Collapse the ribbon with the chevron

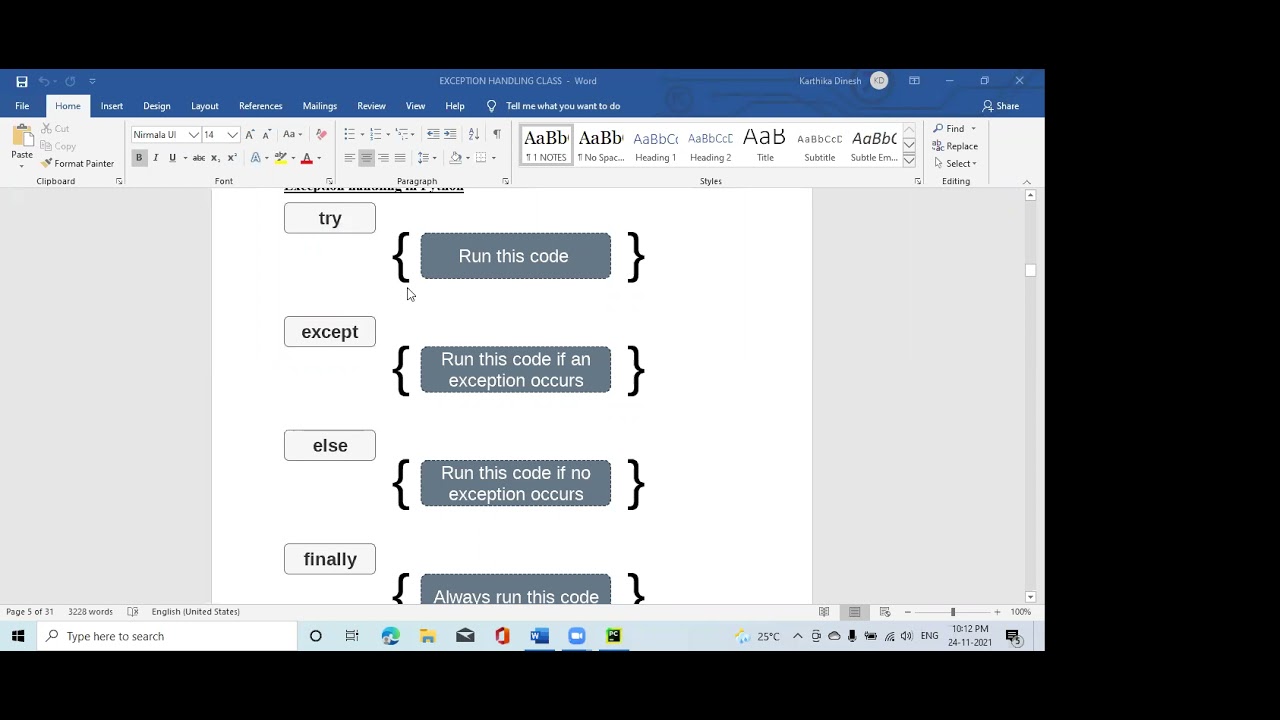click(x=1027, y=182)
